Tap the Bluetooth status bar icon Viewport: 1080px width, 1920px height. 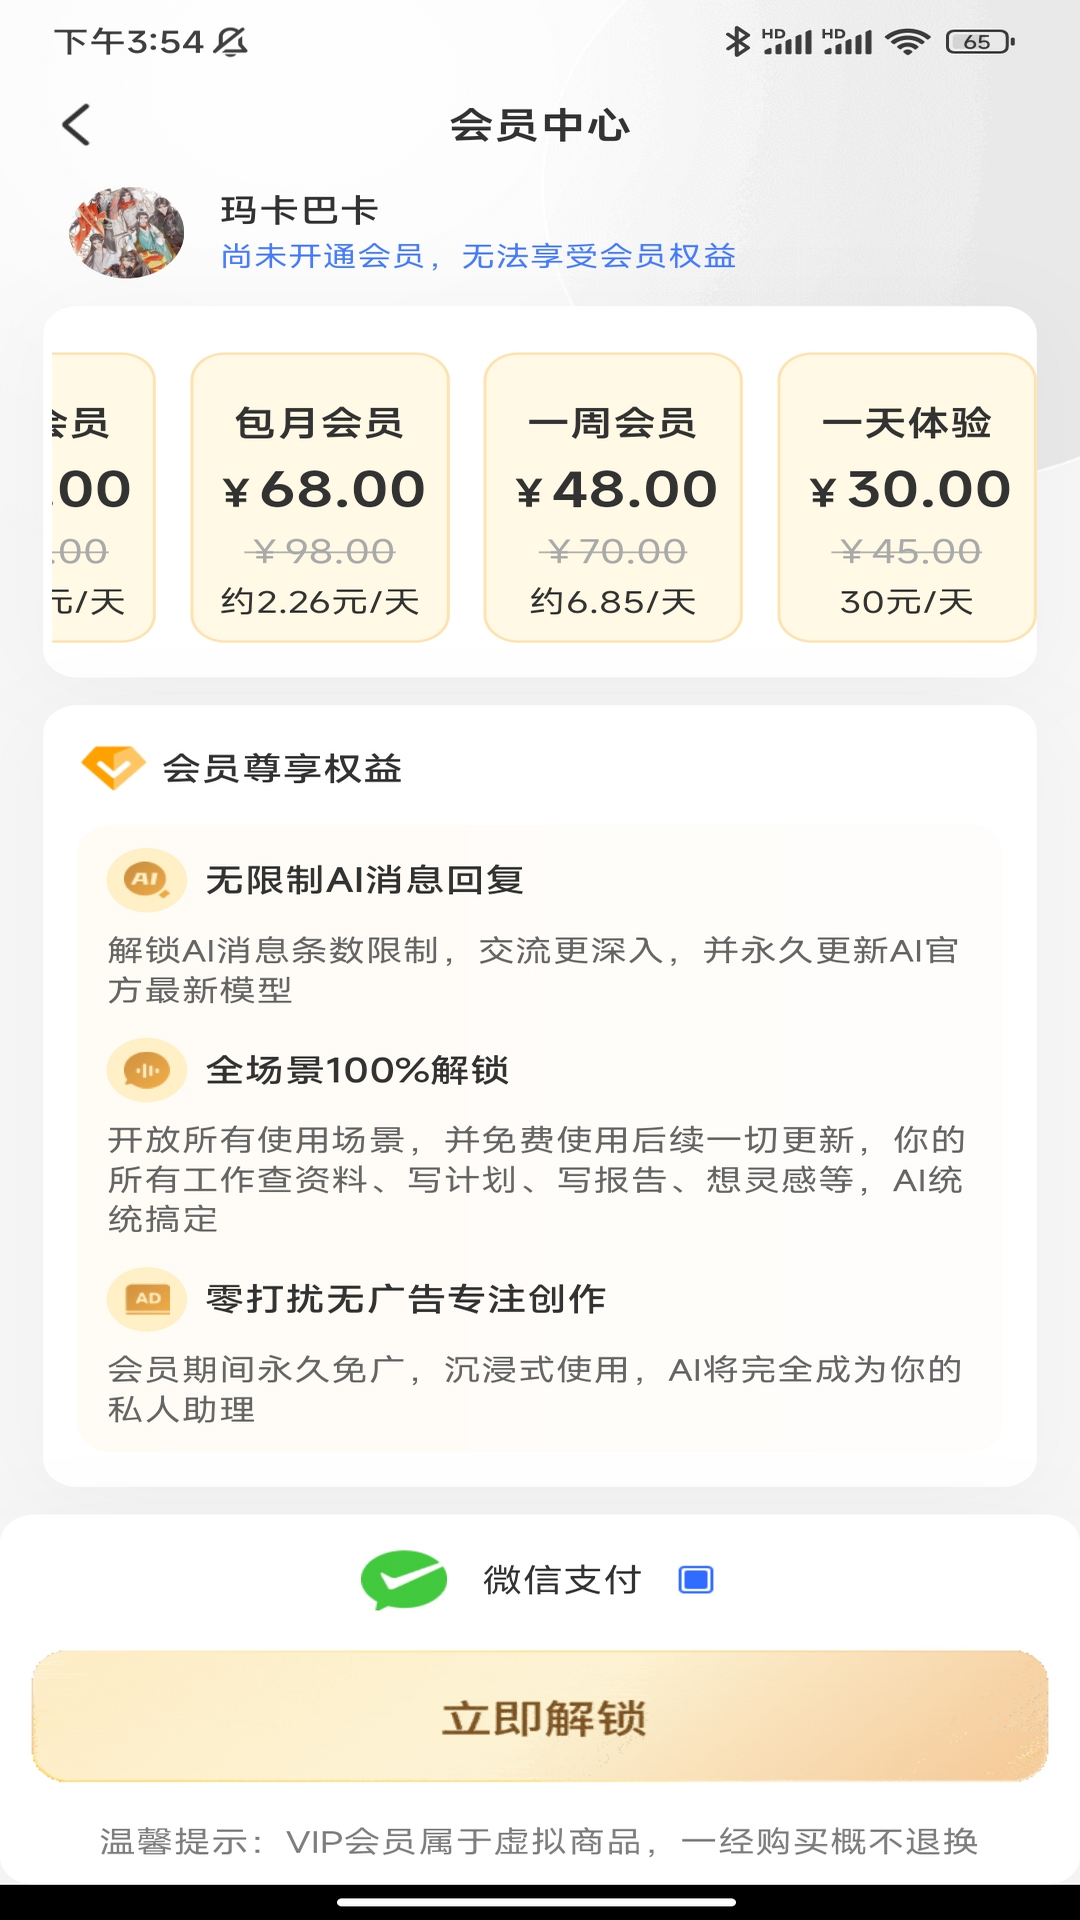pyautogui.click(x=737, y=42)
